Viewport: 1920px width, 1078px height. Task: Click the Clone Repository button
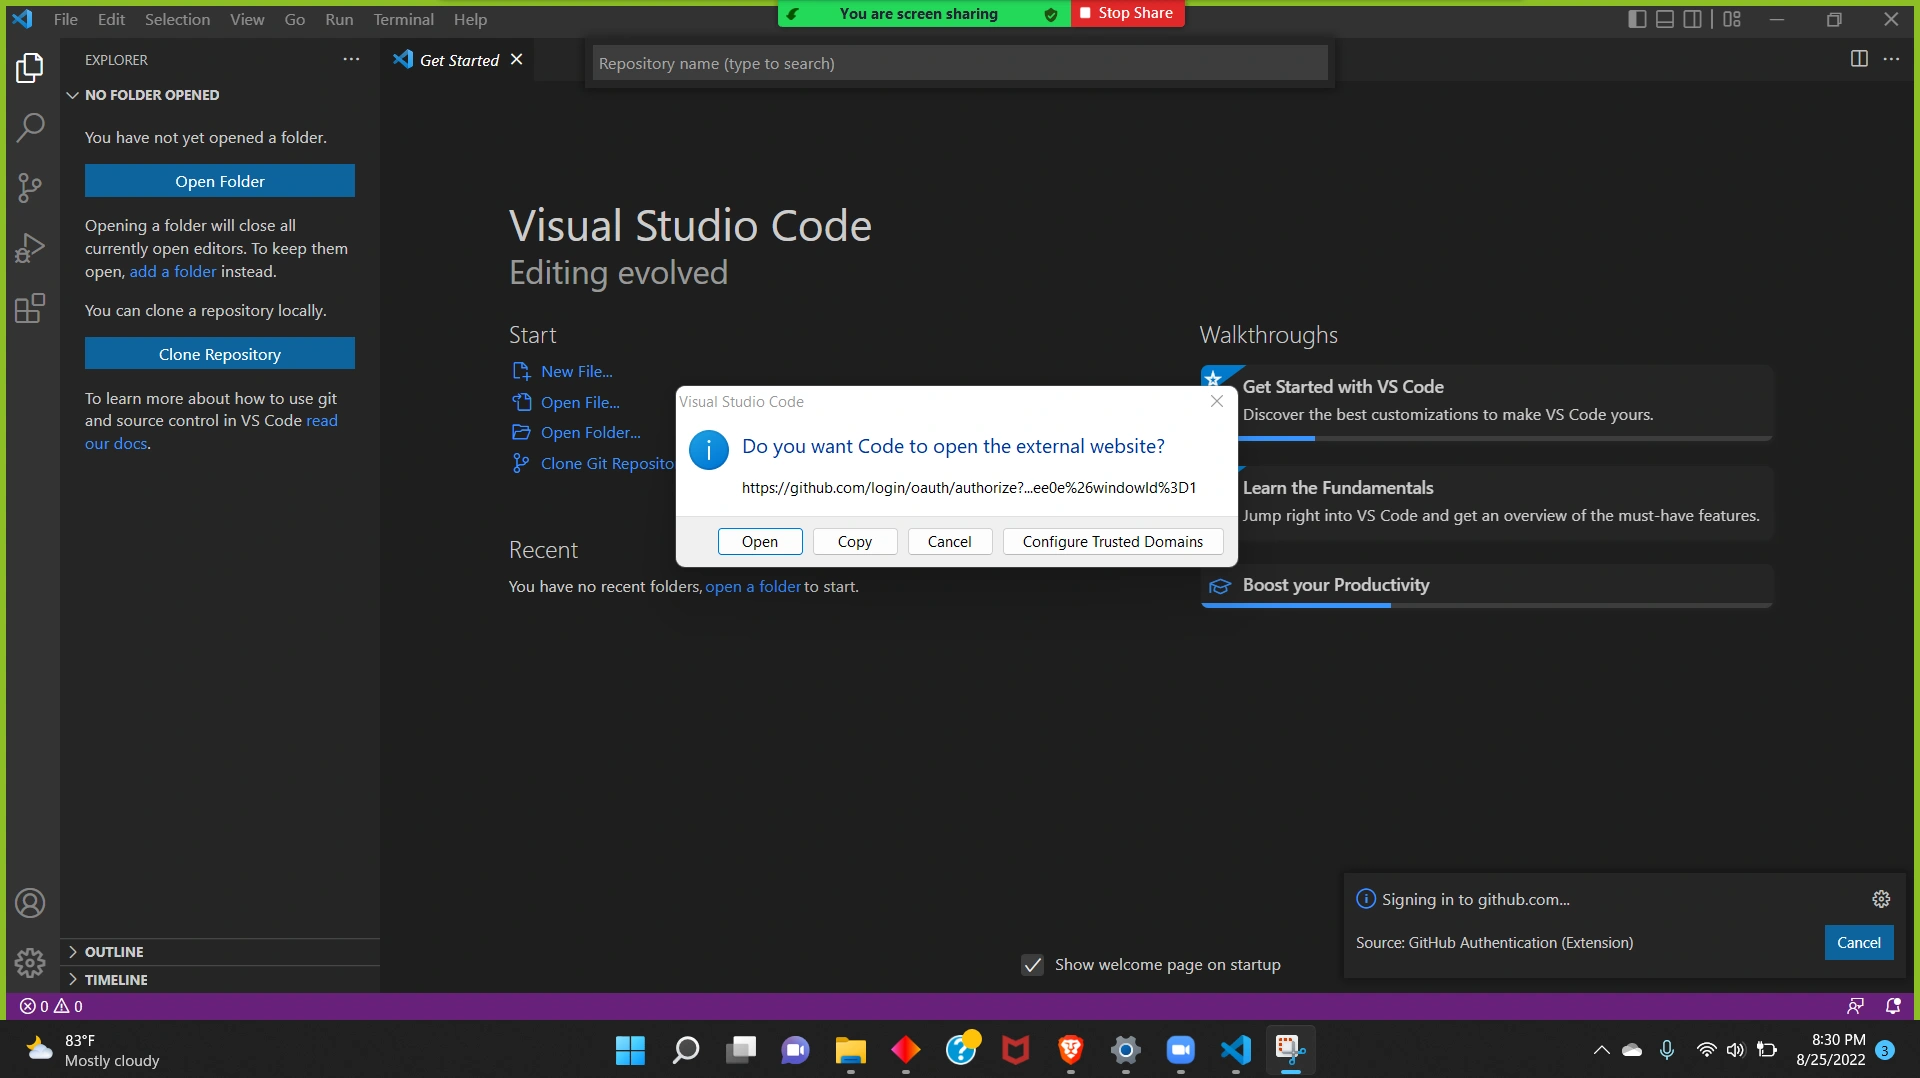coord(219,354)
